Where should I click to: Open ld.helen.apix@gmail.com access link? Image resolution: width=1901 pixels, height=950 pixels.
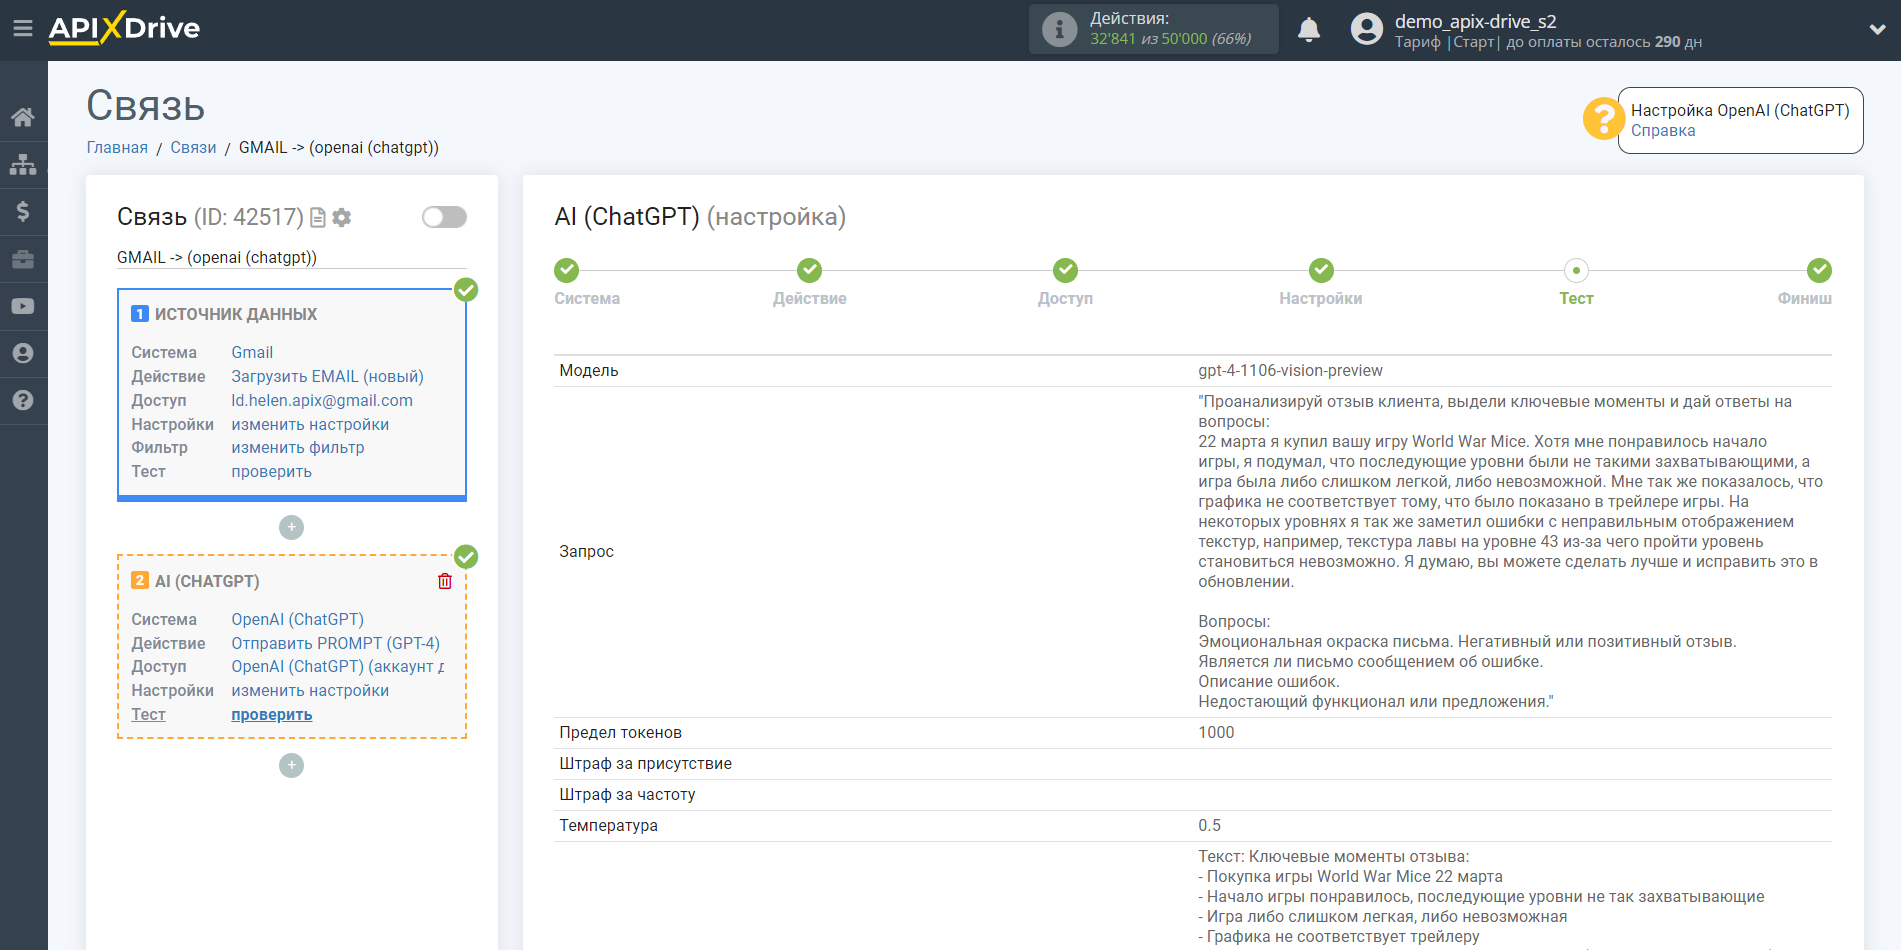(322, 400)
